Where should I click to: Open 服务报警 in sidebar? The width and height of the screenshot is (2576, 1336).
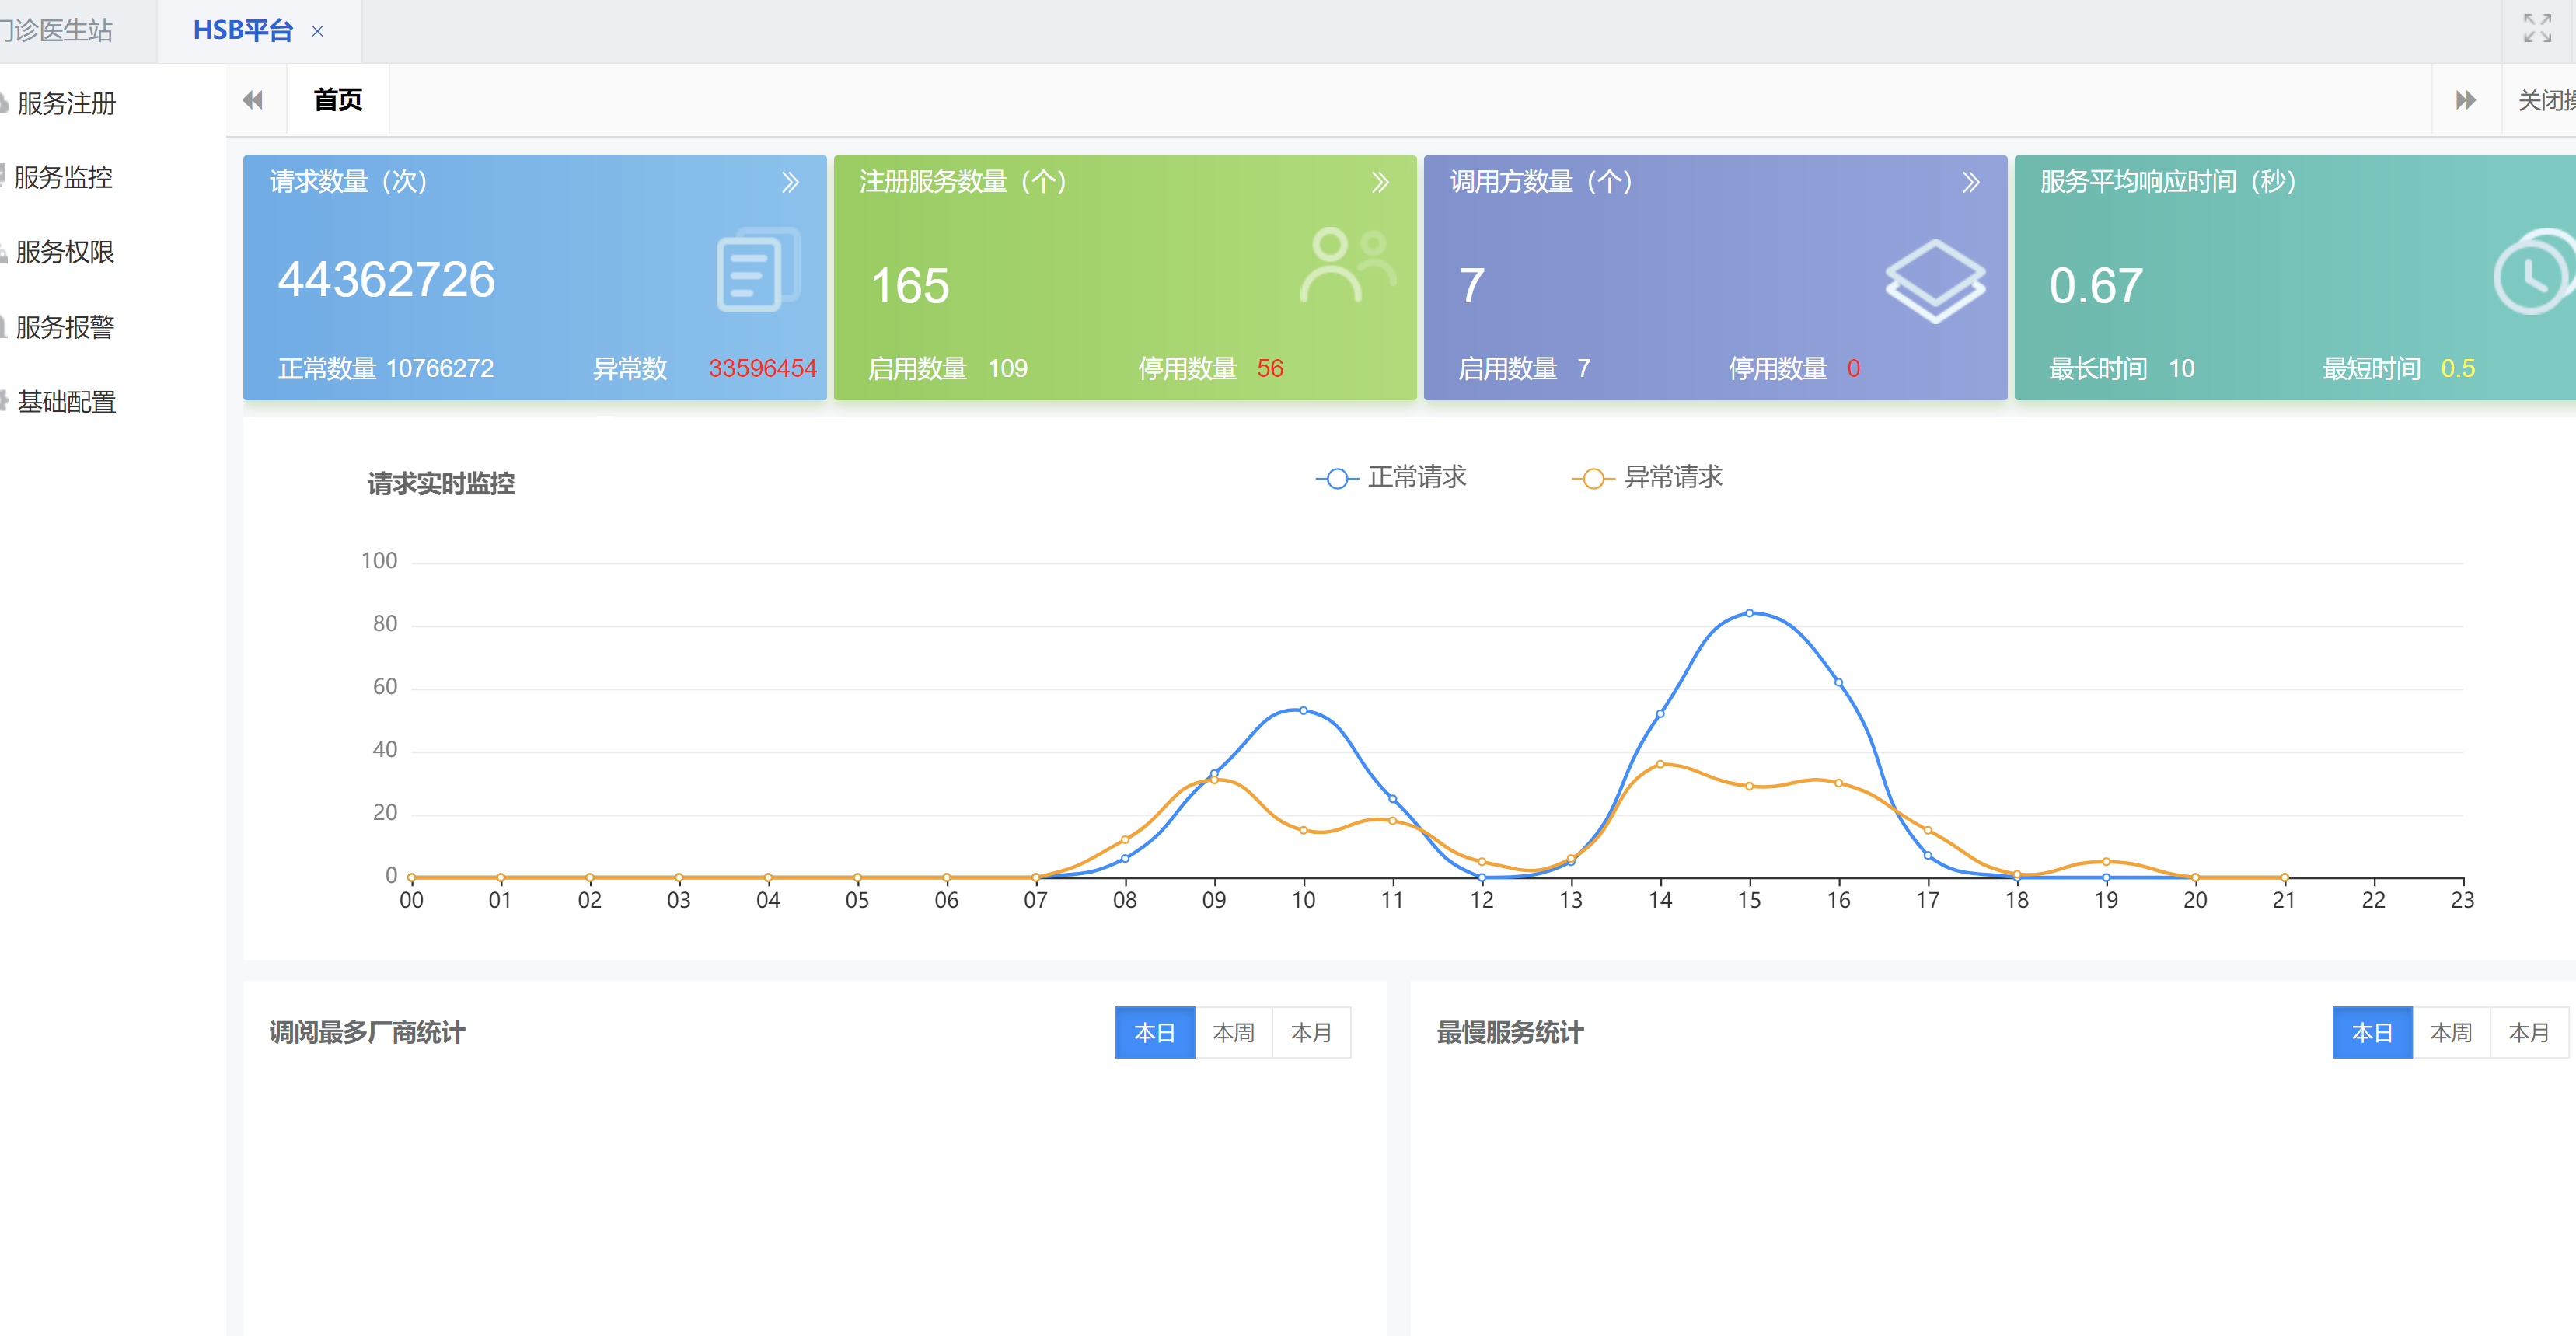click(x=64, y=327)
